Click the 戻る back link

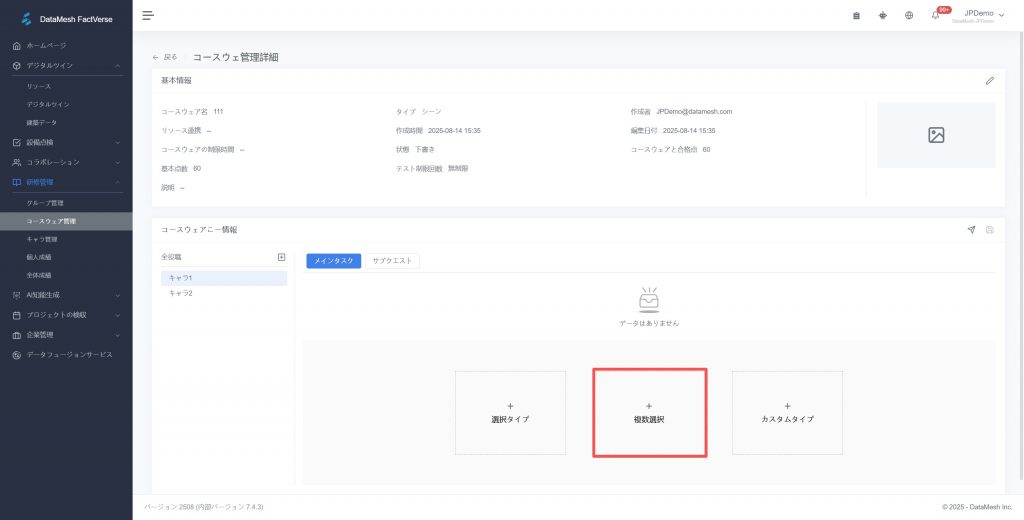point(164,57)
